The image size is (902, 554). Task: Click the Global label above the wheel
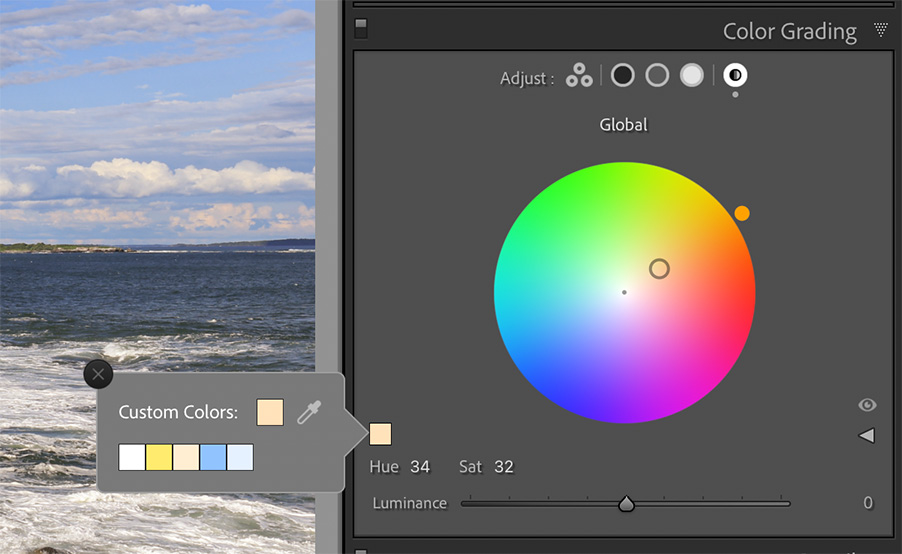coord(624,125)
